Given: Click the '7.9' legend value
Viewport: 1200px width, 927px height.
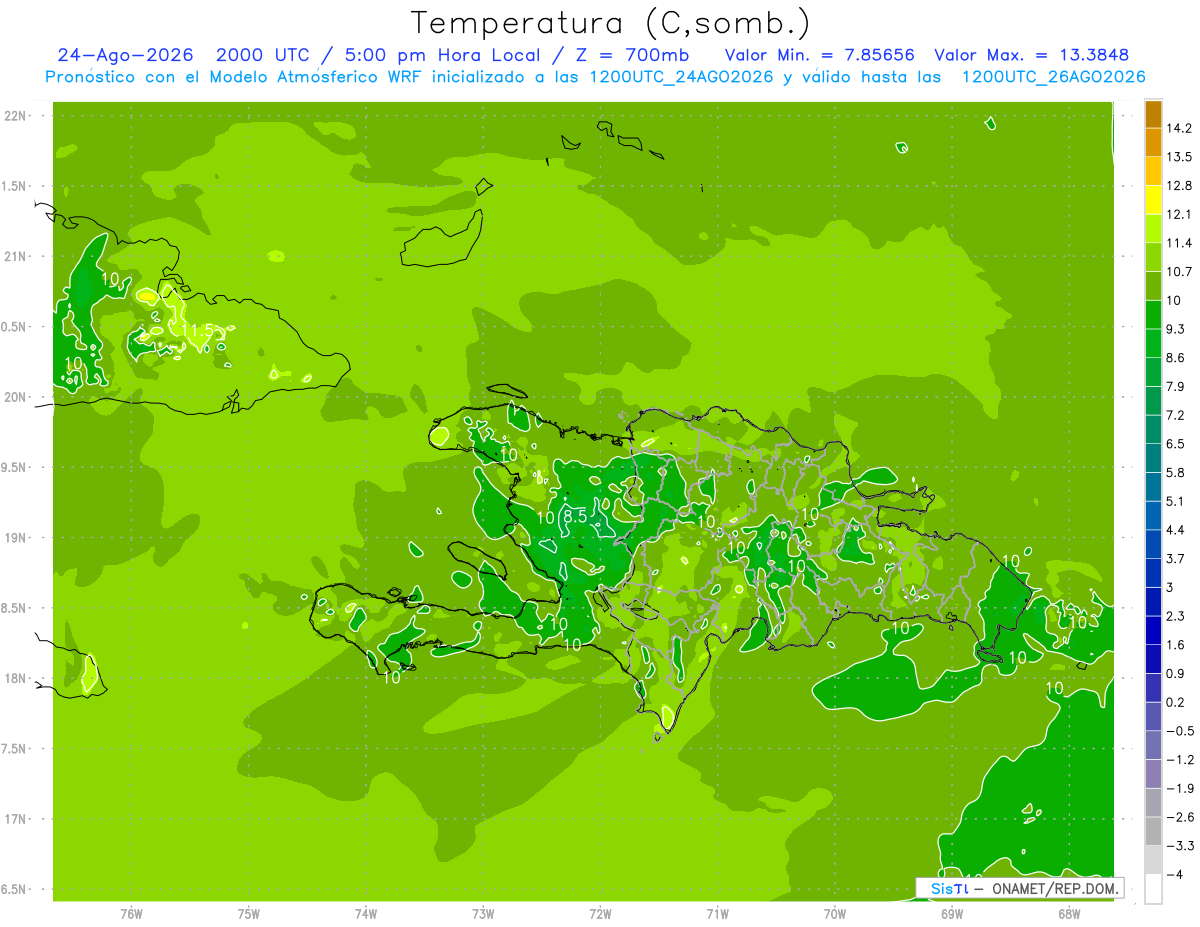Looking at the screenshot, I should (x=1176, y=386).
